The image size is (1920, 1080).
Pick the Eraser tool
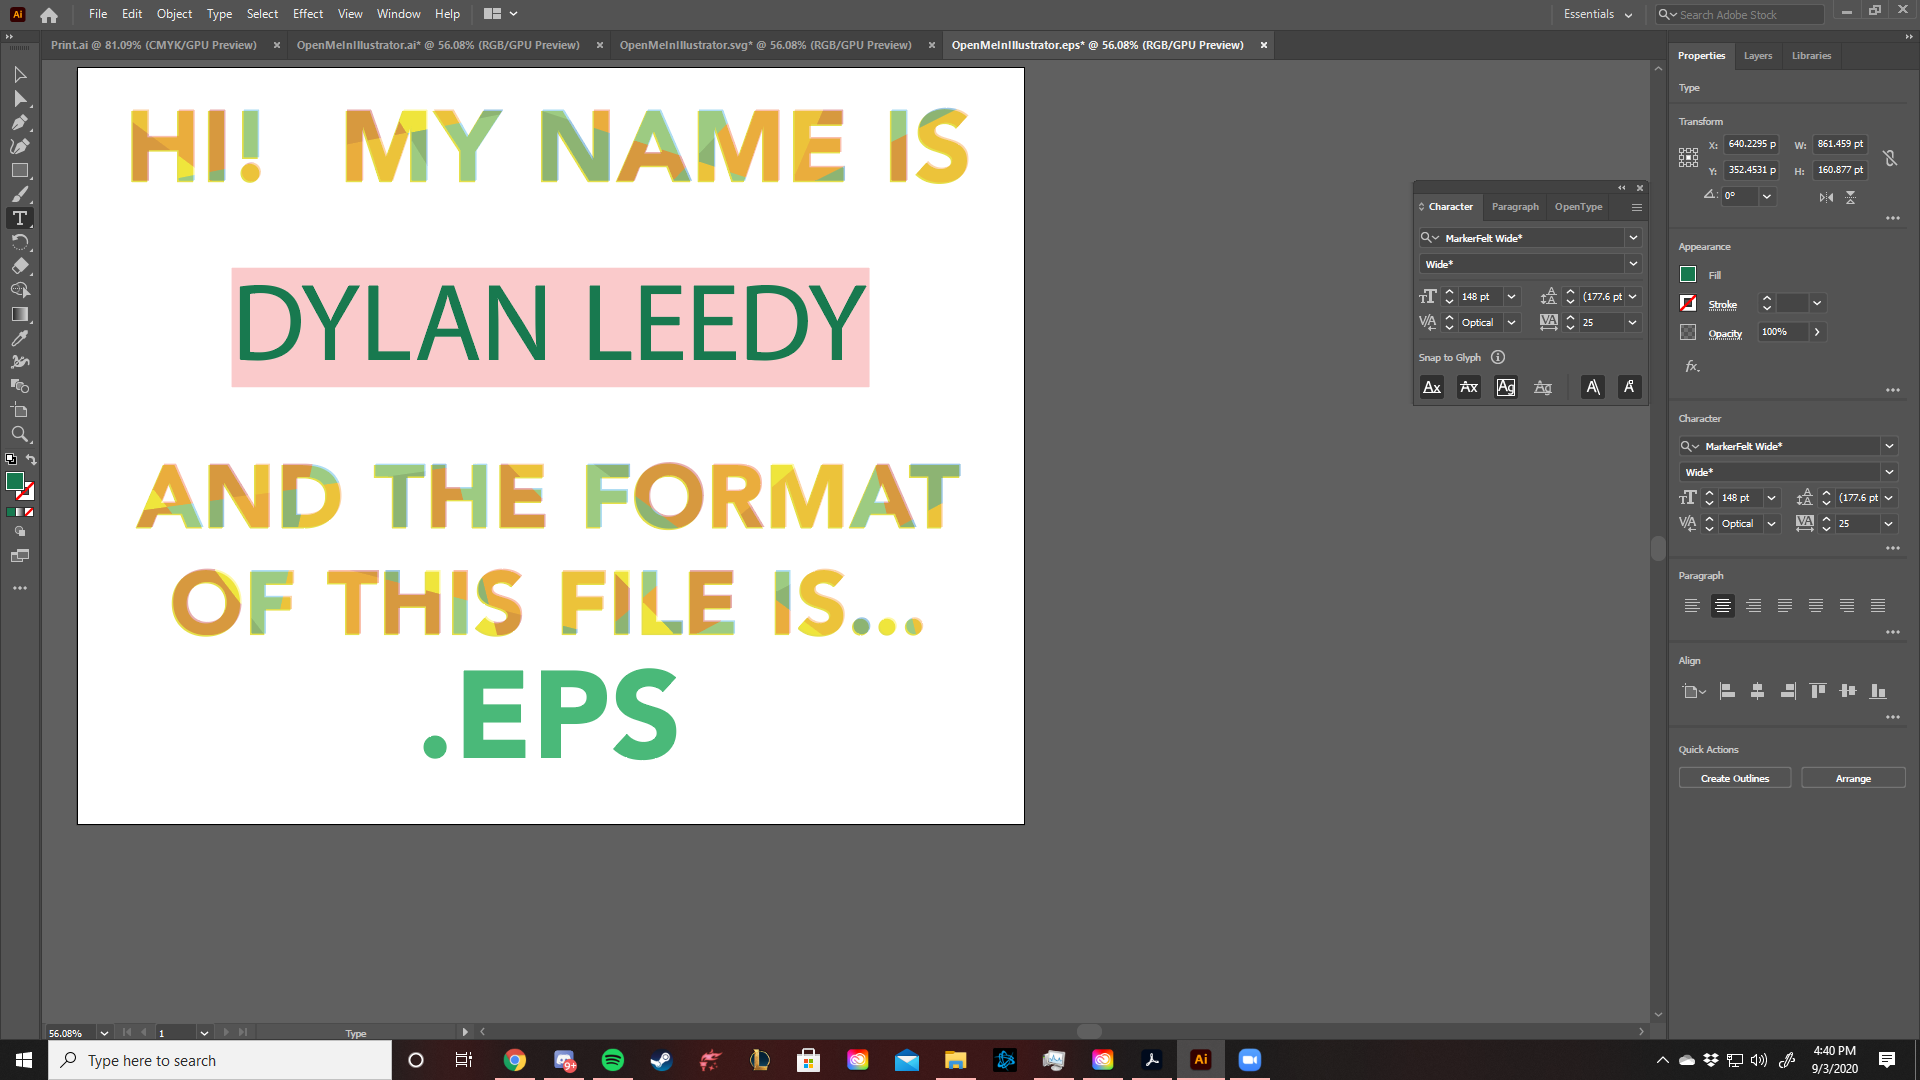click(x=19, y=266)
